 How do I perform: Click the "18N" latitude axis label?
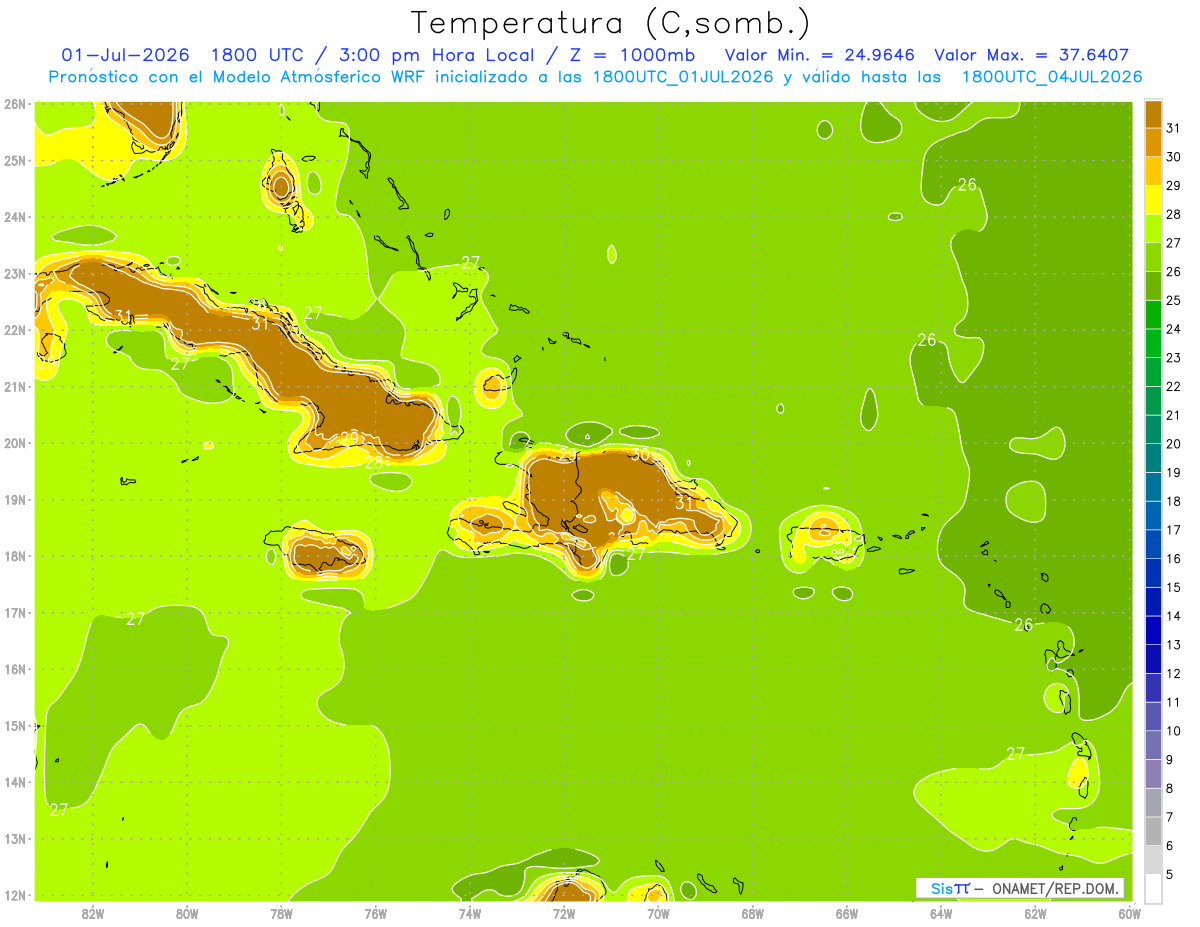pyautogui.click(x=14, y=556)
